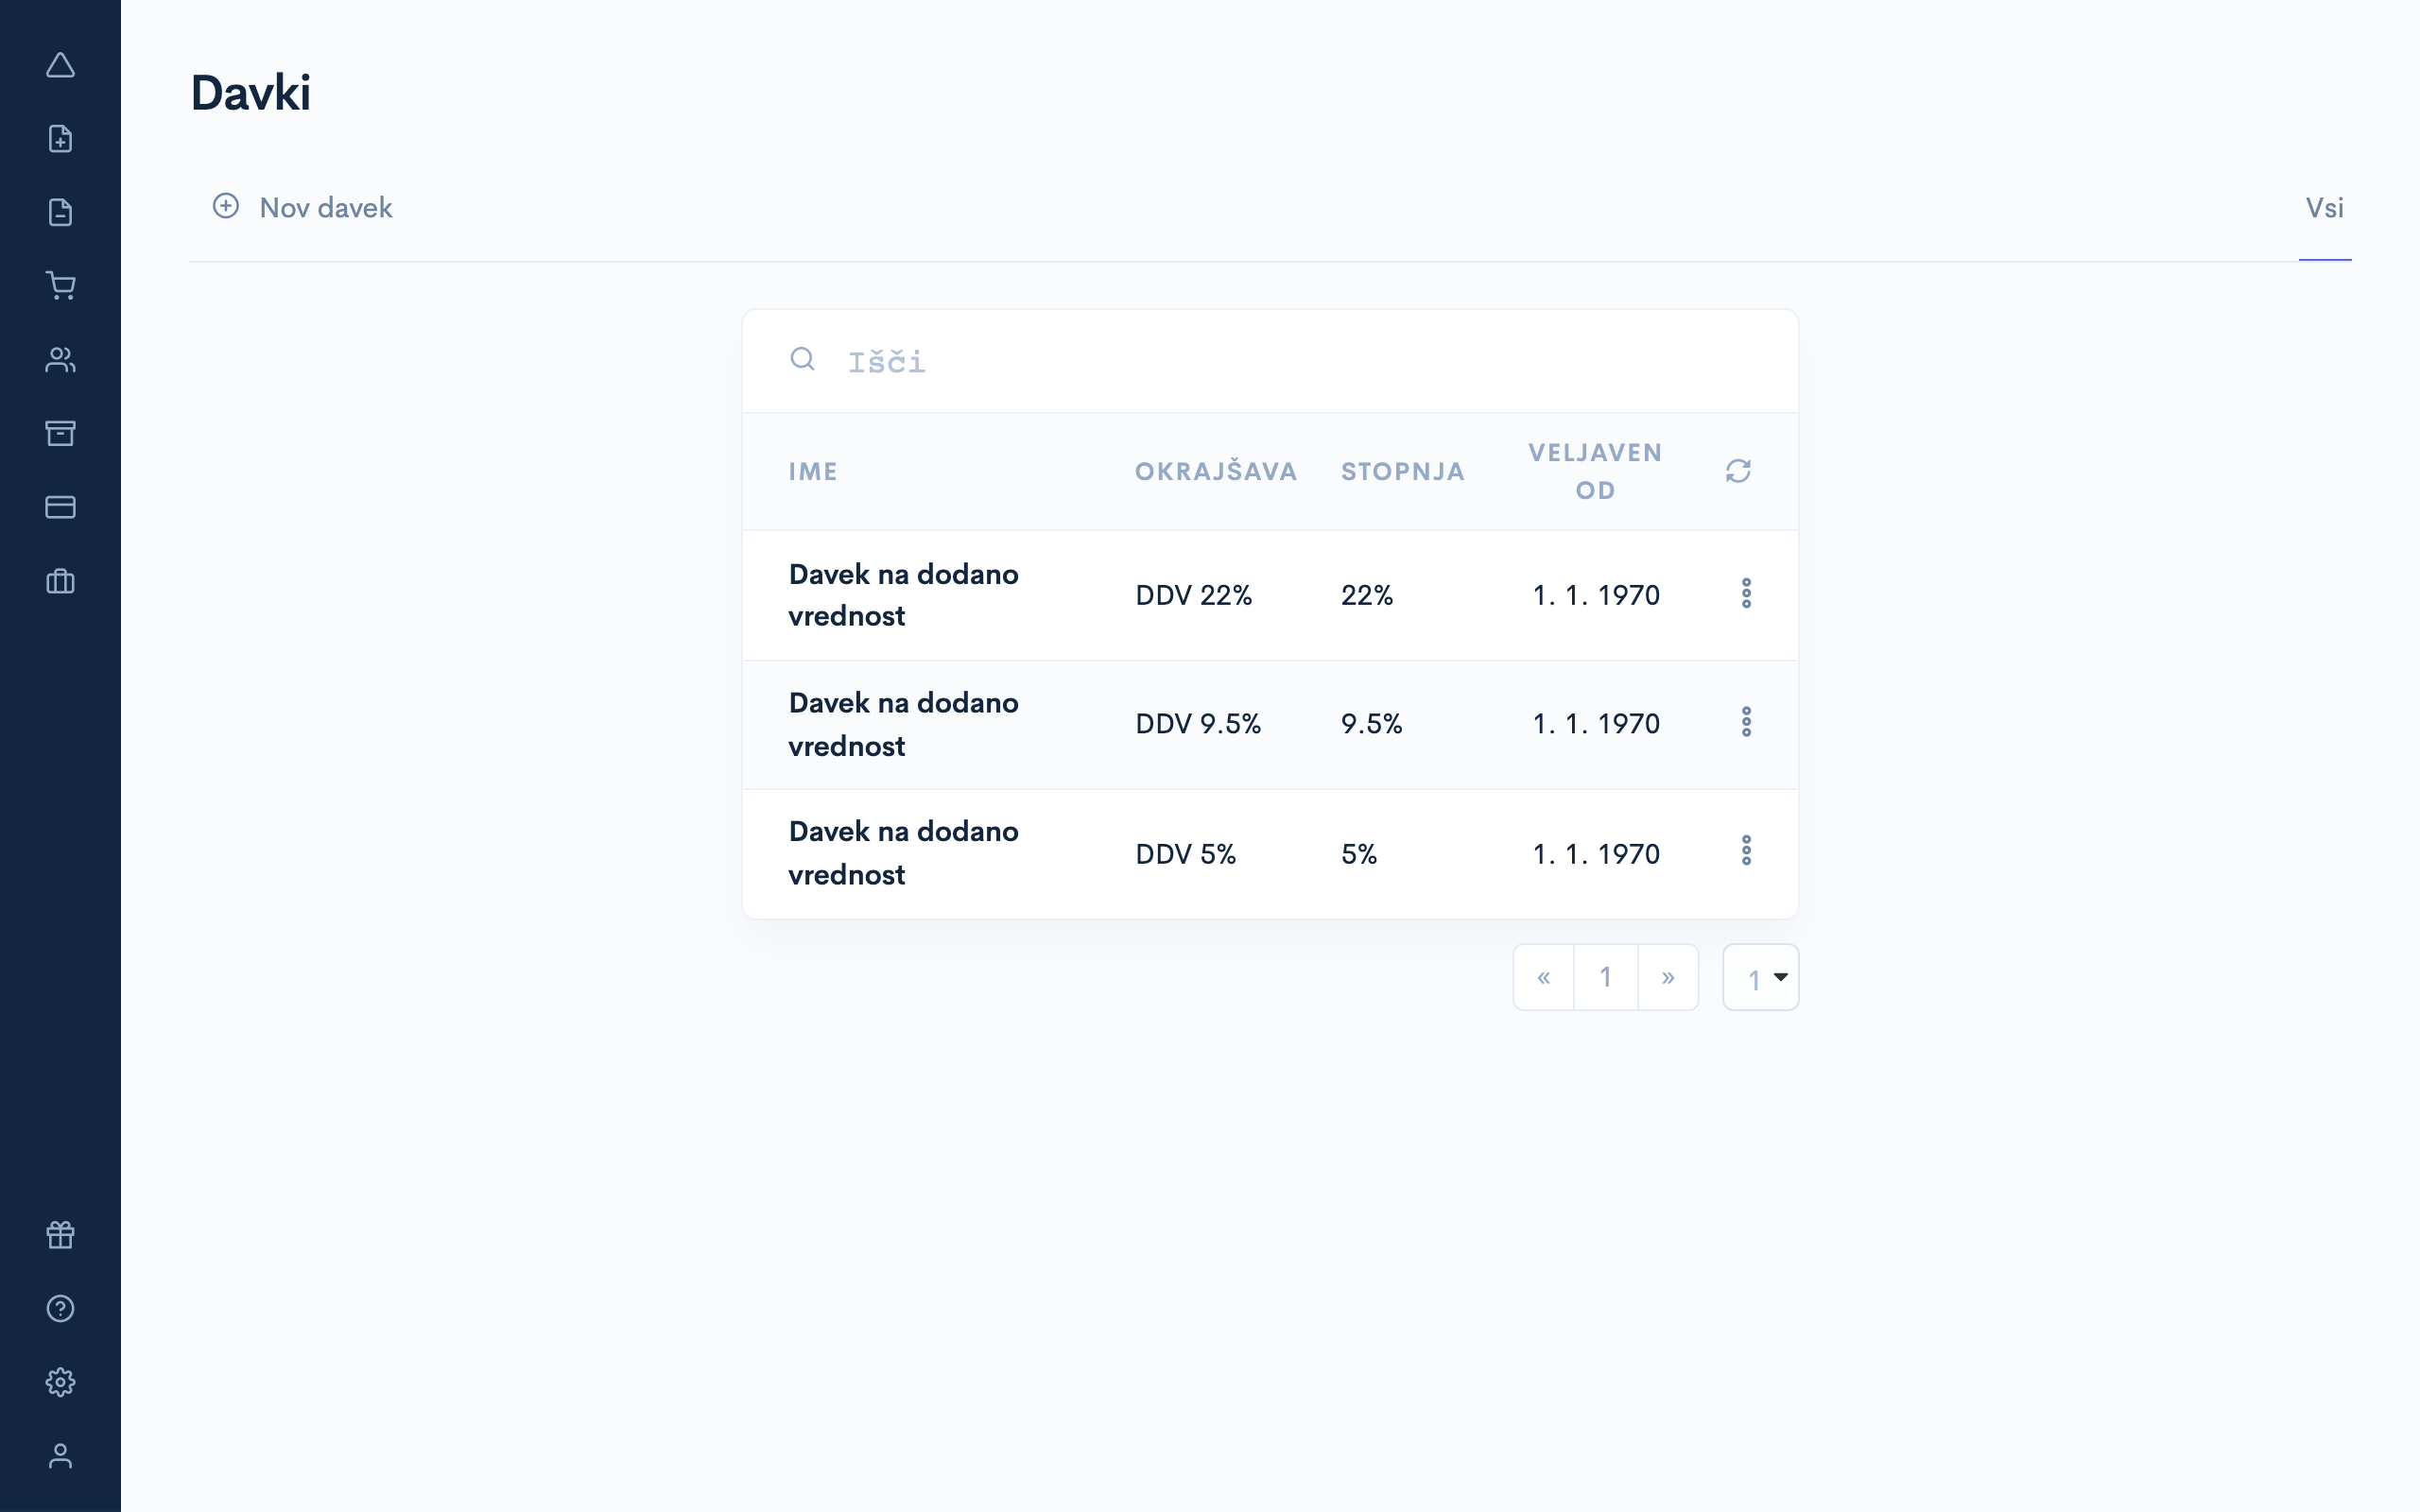This screenshot has height=1512, width=2420.
Task: Open settings gear icon in sidebar
Action: click(60, 1382)
